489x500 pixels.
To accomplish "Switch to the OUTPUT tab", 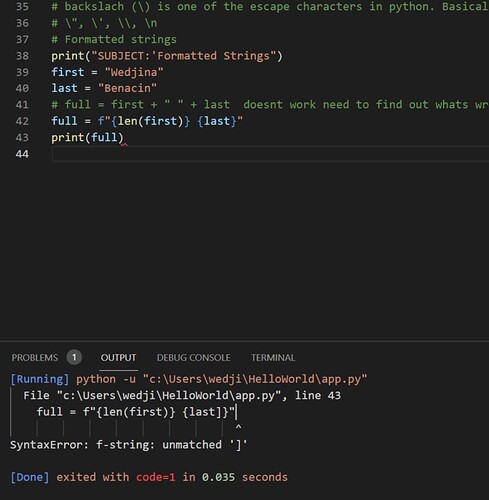I will coord(118,358).
